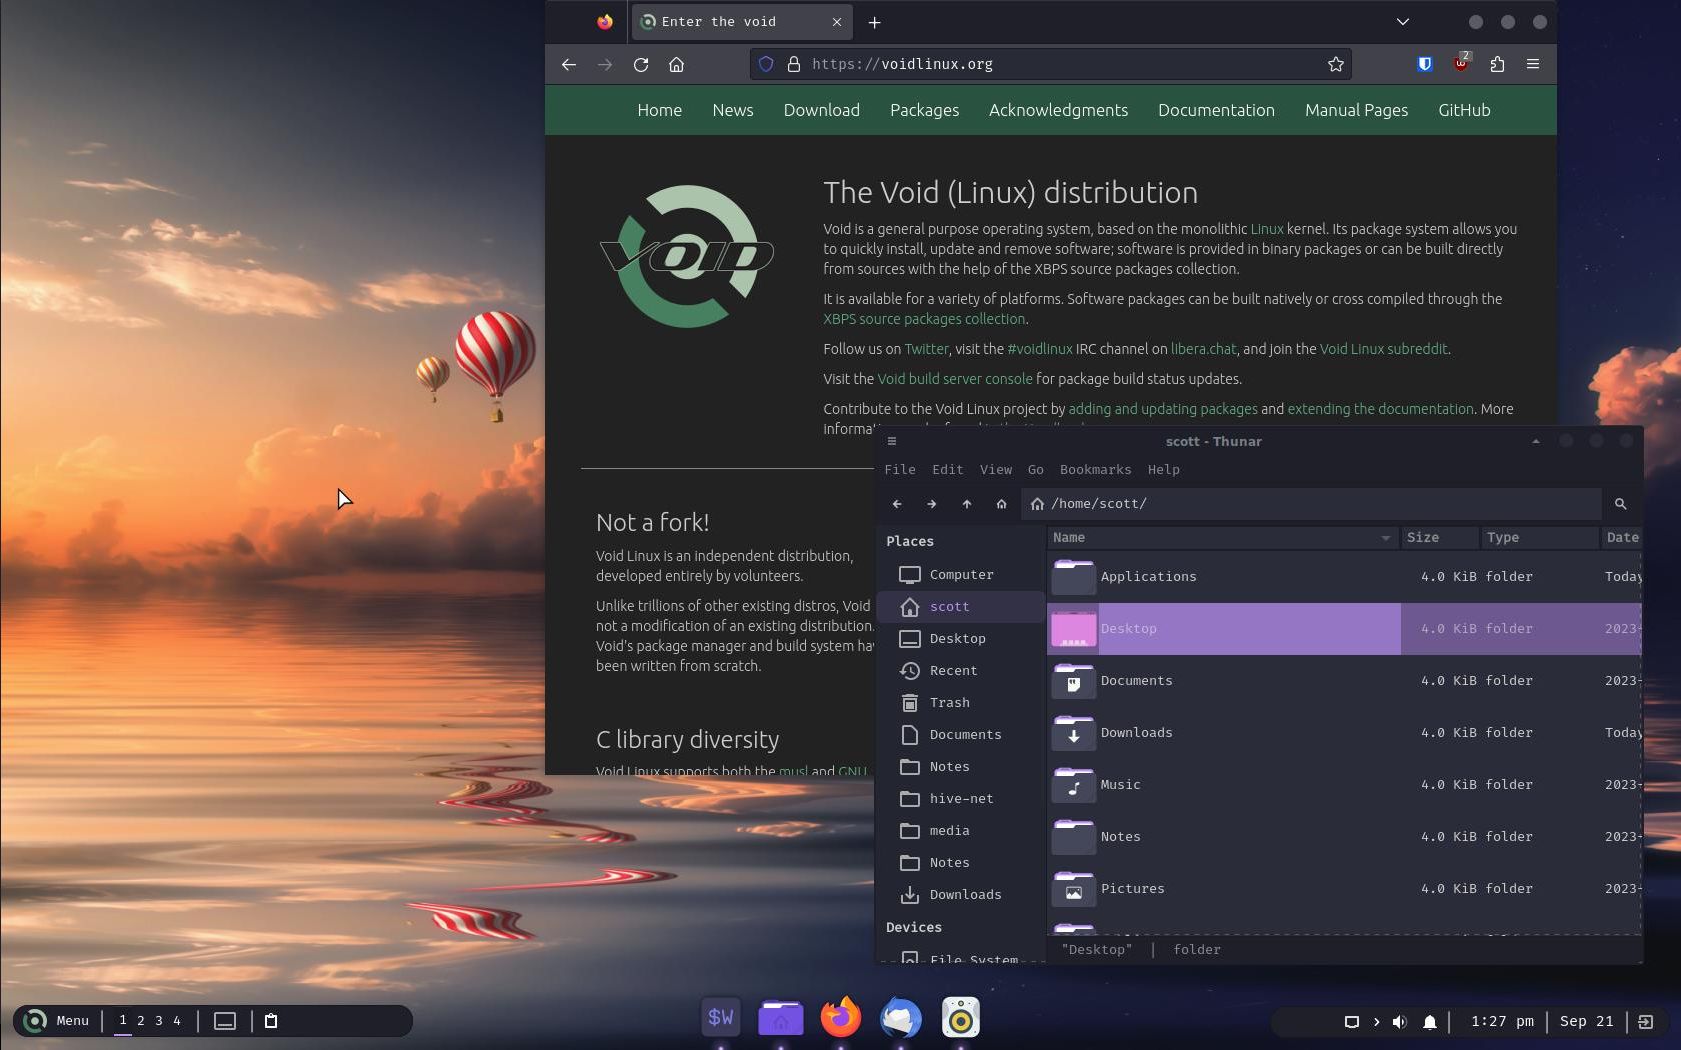Open Packages in Void navigation

(925, 110)
